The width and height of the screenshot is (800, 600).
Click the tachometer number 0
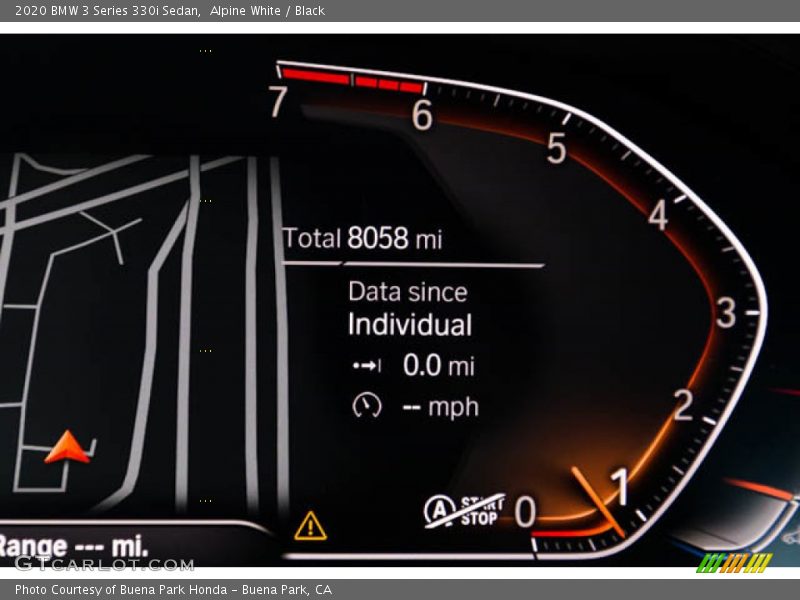pyautogui.click(x=525, y=511)
